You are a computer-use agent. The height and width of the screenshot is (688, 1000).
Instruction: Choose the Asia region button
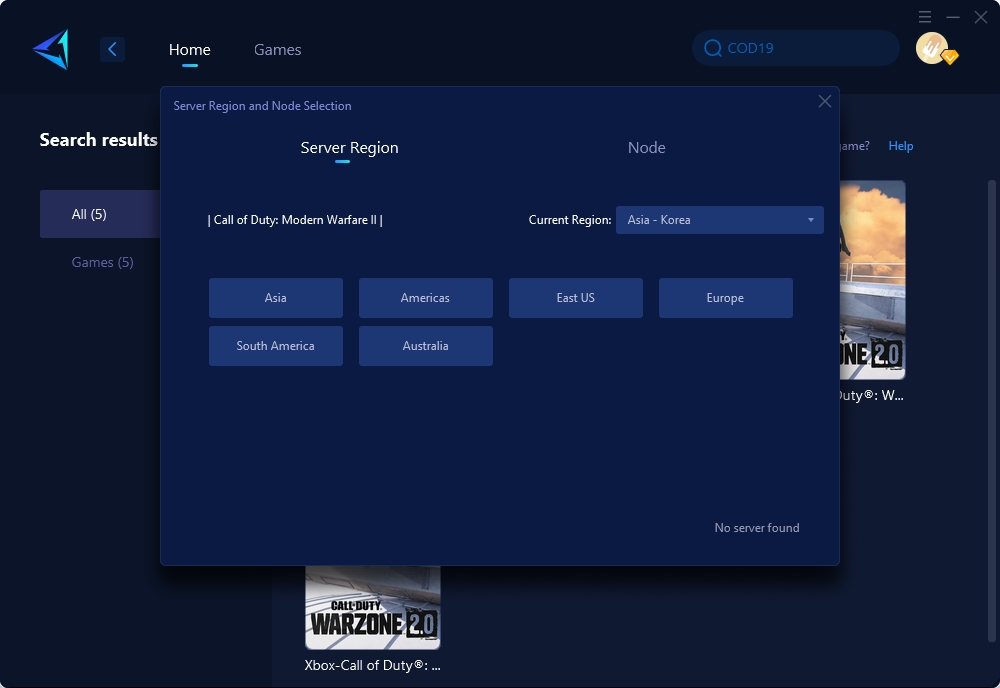[x=276, y=298]
